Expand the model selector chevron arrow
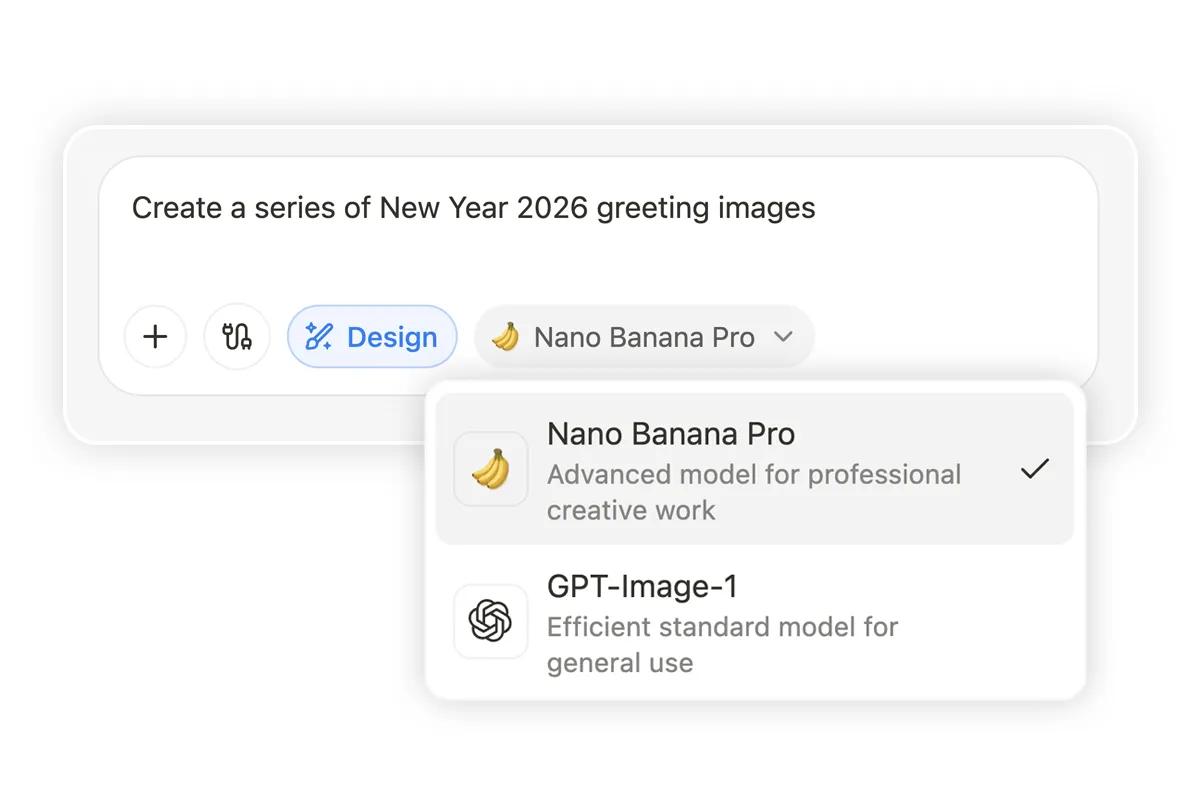 [x=783, y=338]
